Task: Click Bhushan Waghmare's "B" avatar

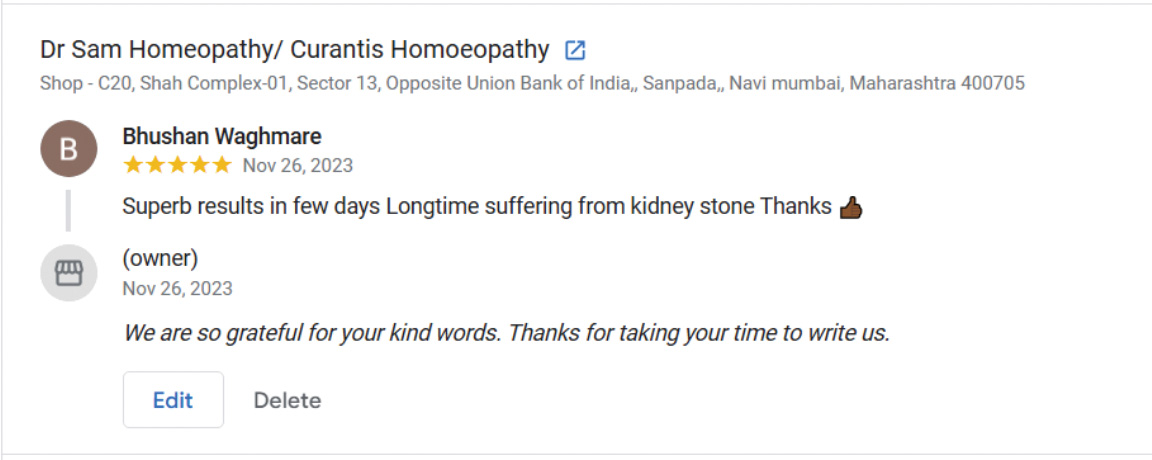Action: click(68, 149)
